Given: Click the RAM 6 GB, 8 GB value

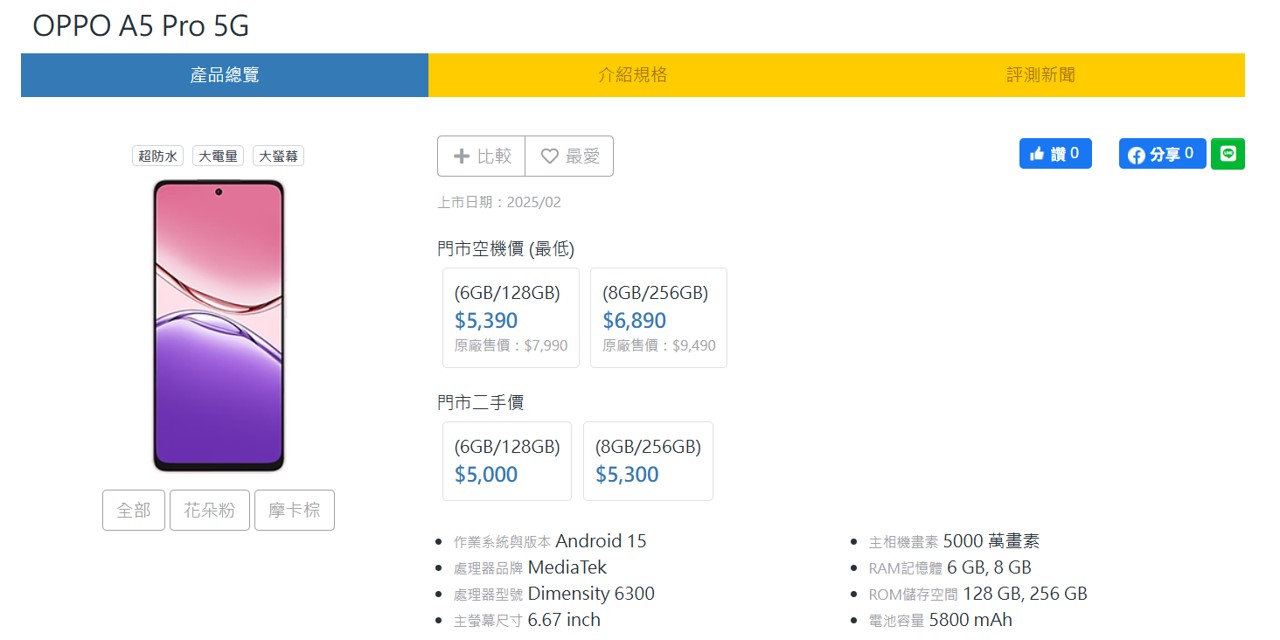Looking at the screenshot, I should click(989, 567).
